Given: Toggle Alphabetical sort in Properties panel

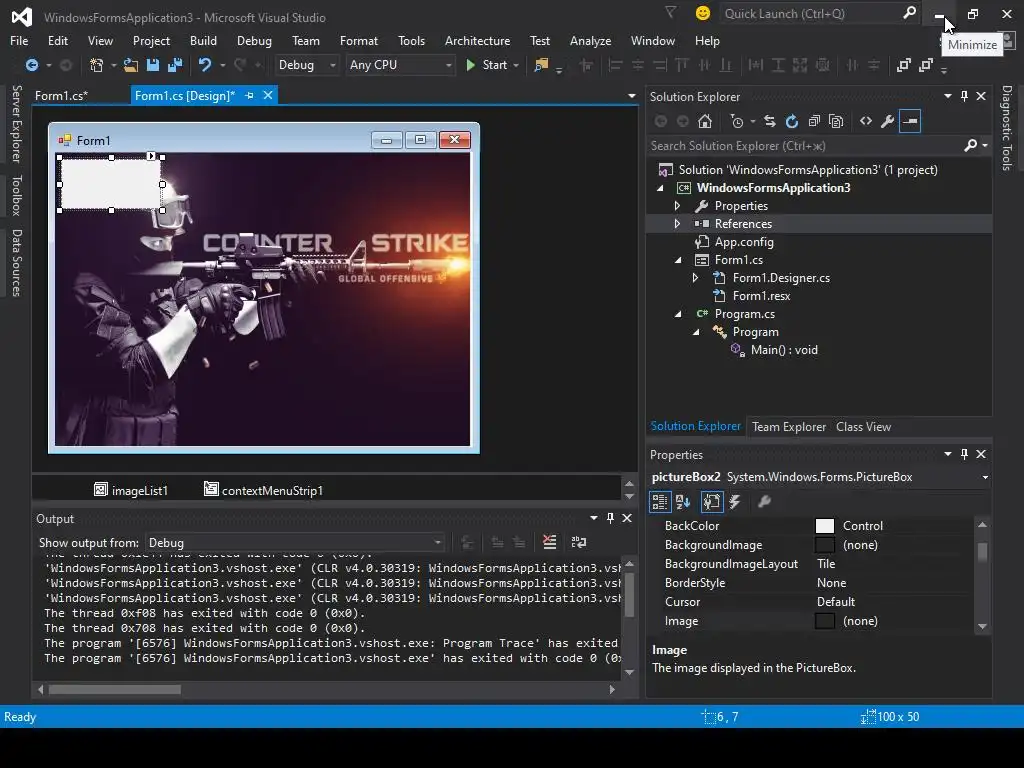Looking at the screenshot, I should coord(683,502).
